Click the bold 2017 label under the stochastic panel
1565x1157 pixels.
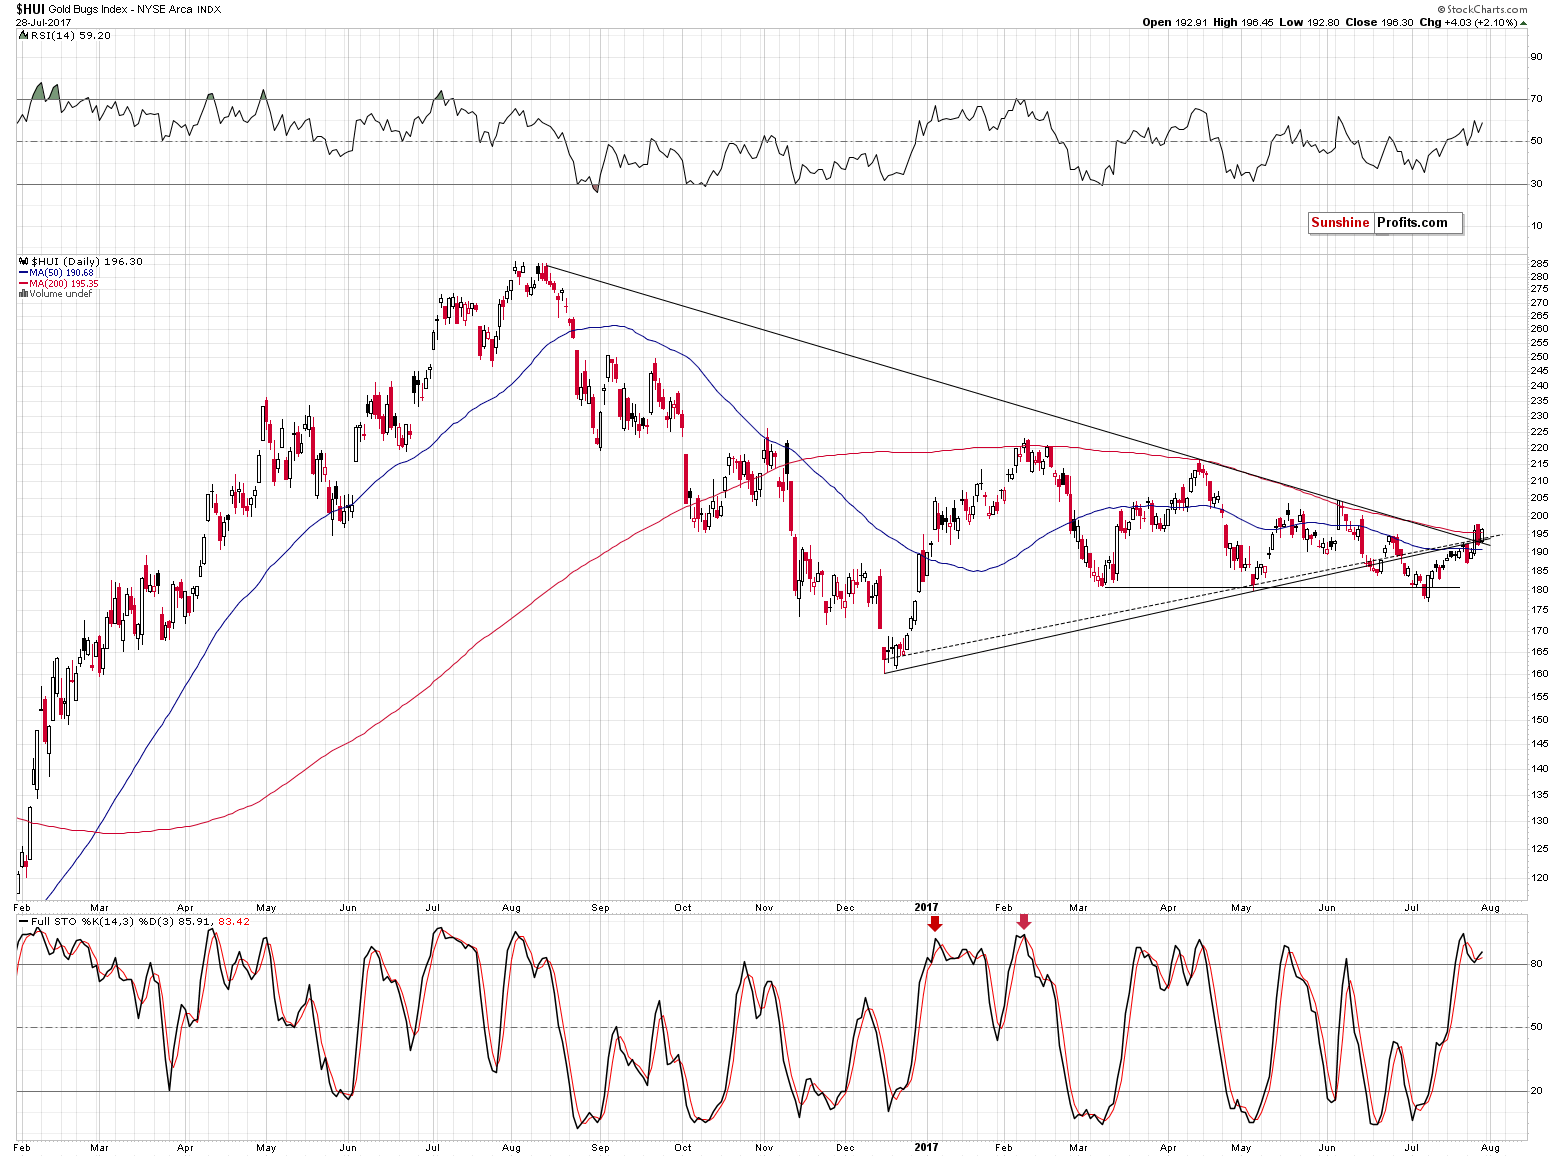click(x=927, y=1147)
